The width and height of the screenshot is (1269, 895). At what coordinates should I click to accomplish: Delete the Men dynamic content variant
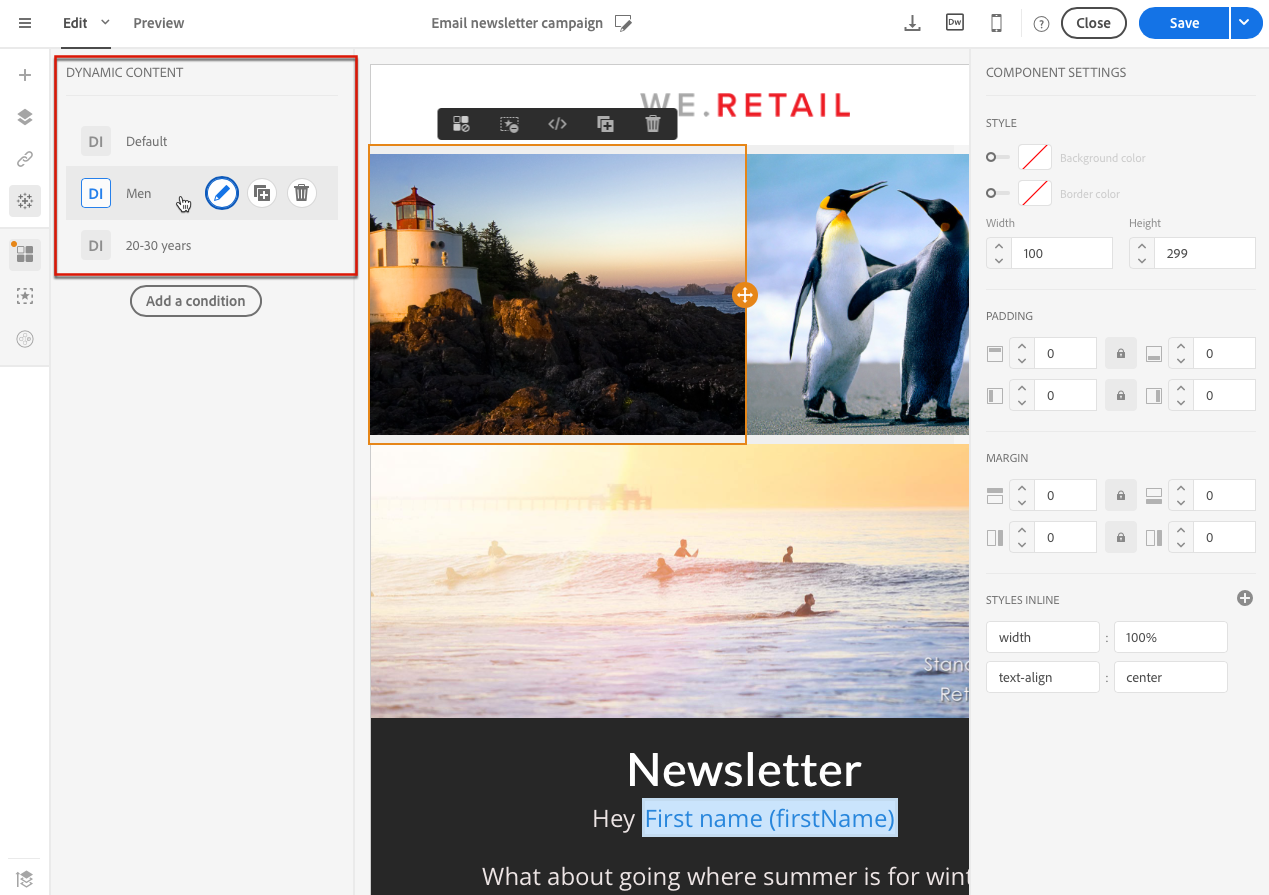click(x=302, y=193)
